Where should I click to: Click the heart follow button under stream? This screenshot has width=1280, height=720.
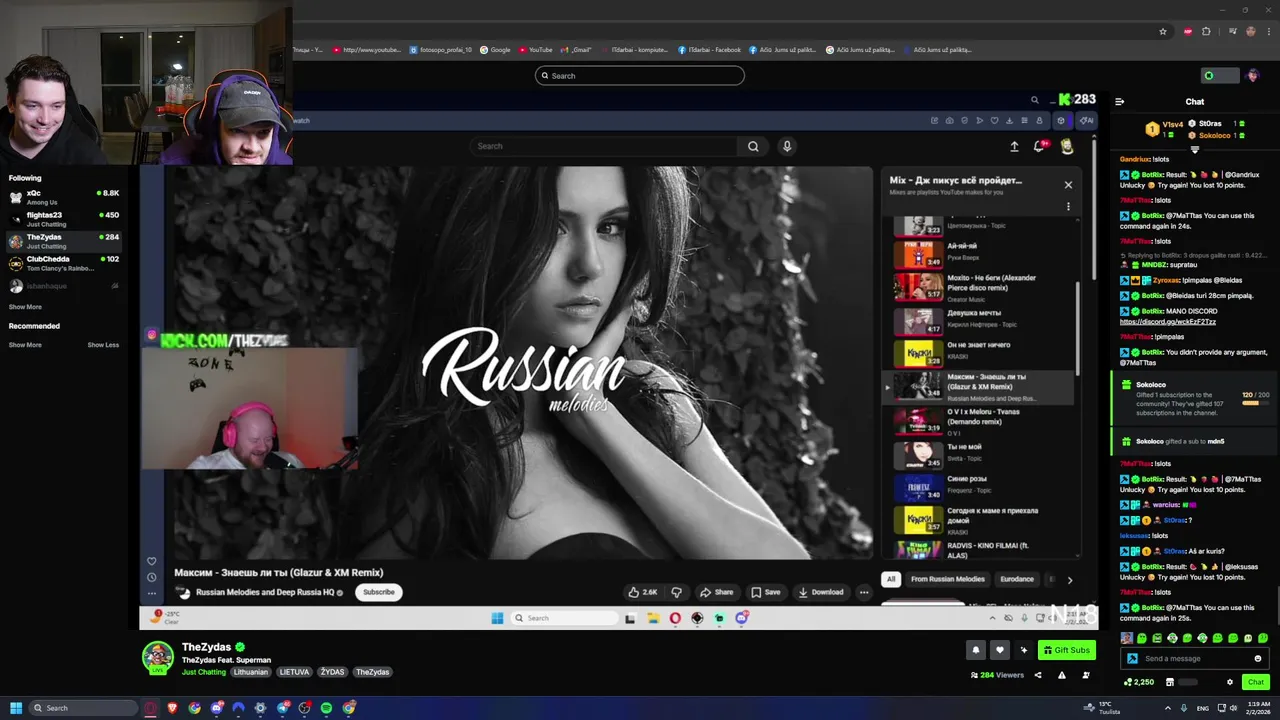pyautogui.click(x=999, y=650)
